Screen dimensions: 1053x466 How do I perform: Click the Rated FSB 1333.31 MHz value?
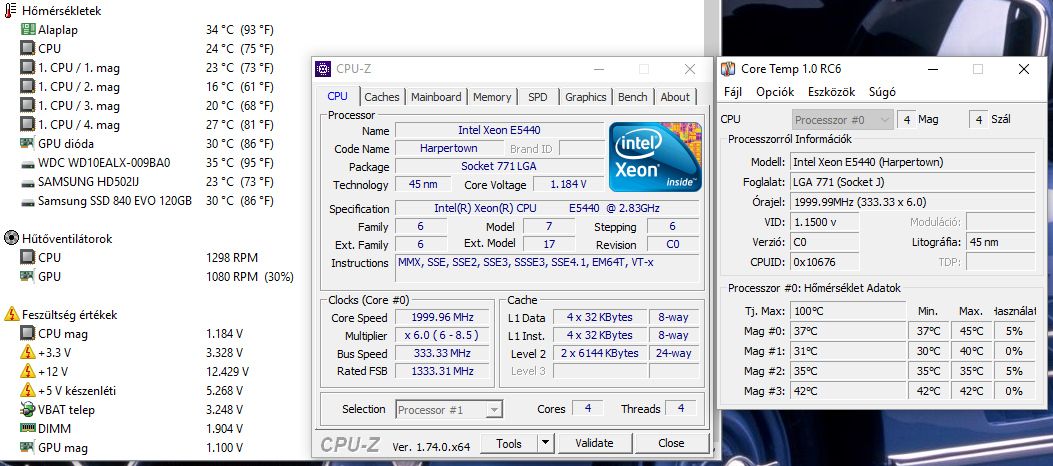443,371
